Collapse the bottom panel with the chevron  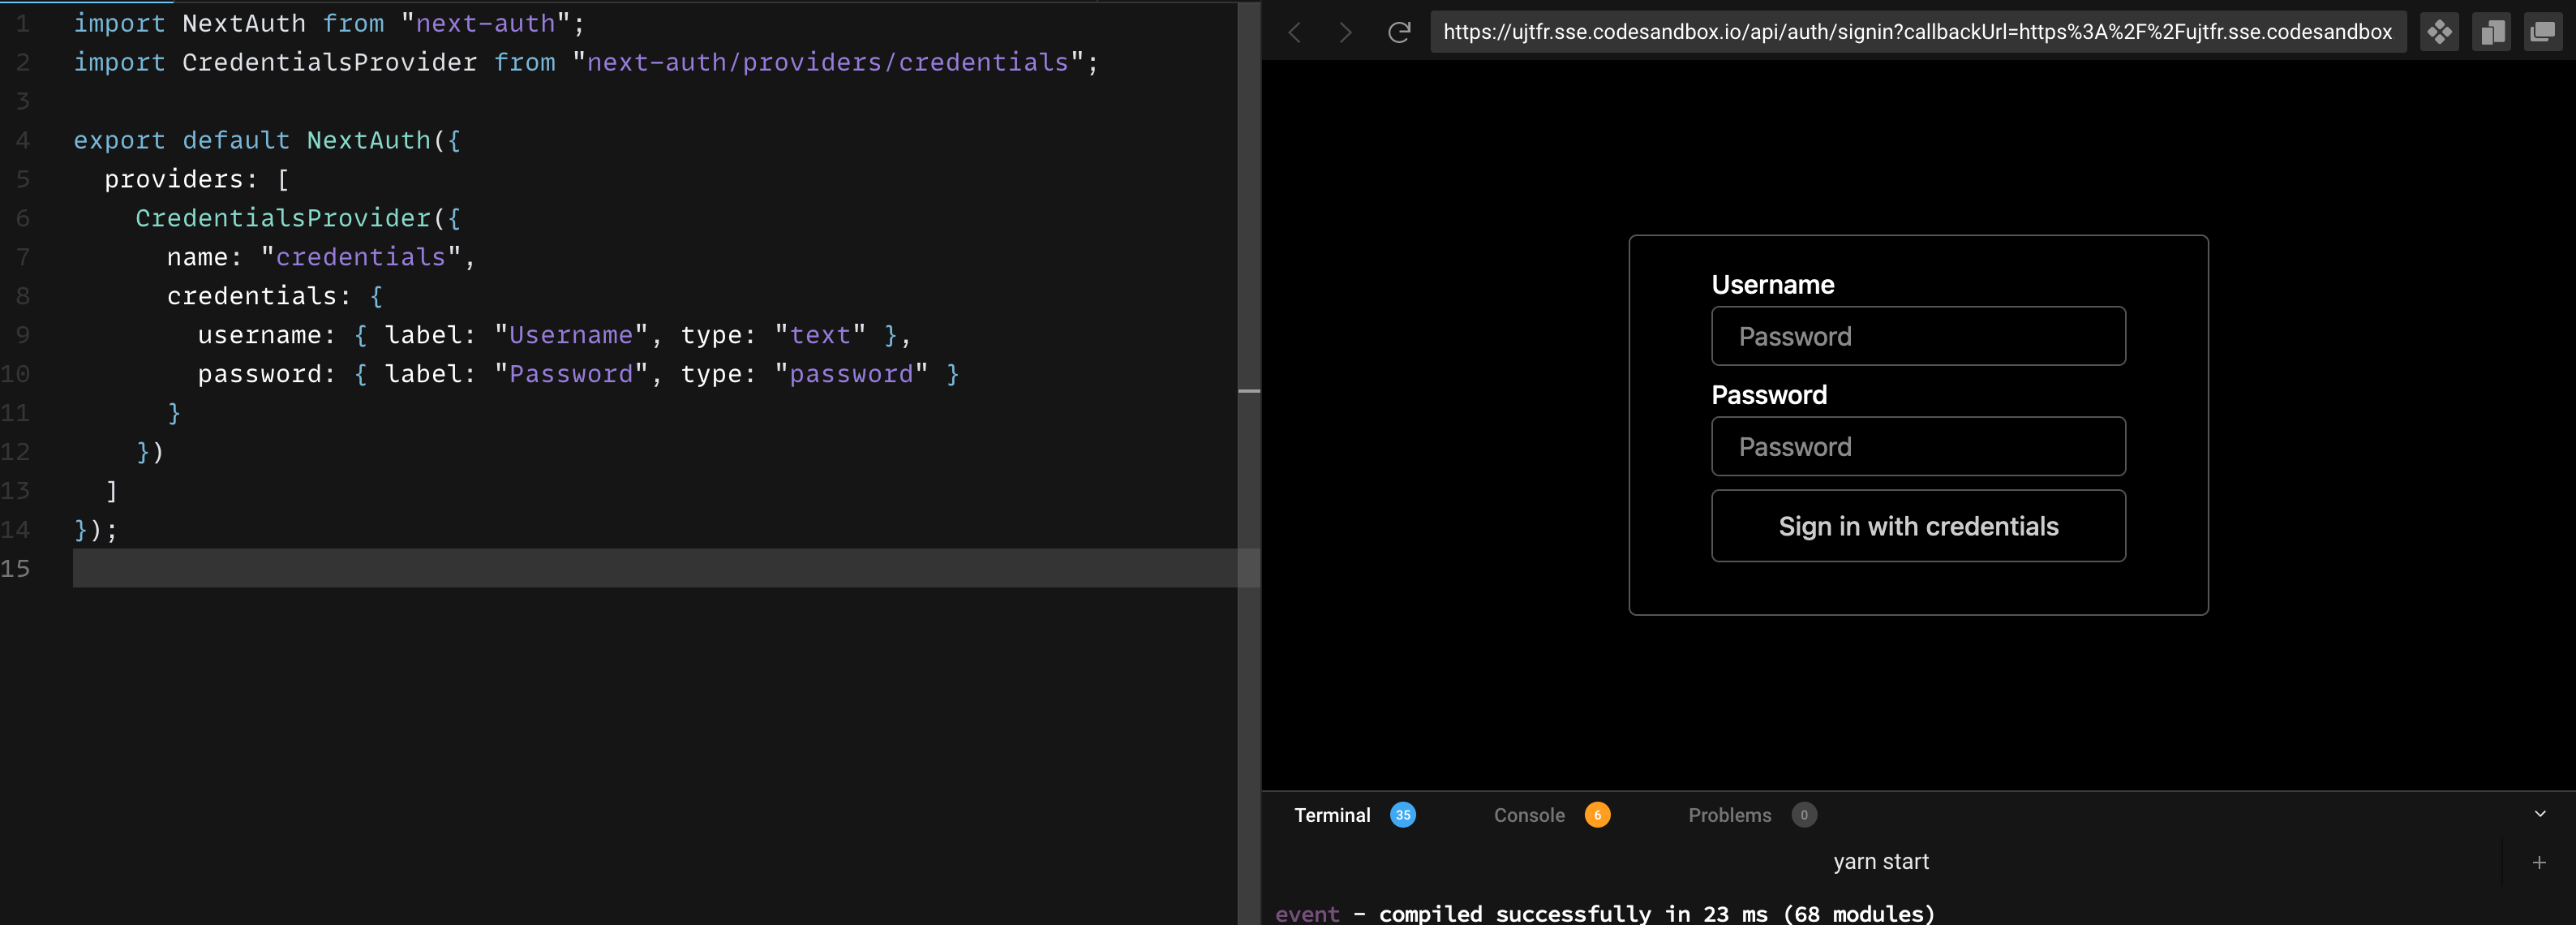pos(2539,814)
